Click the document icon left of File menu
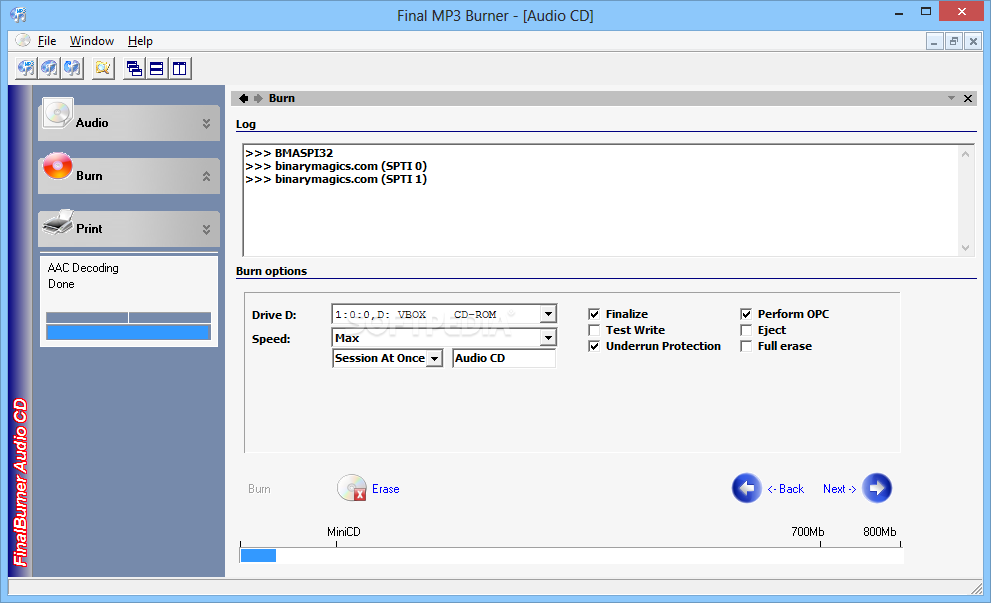Image resolution: width=991 pixels, height=603 pixels. coord(23,40)
